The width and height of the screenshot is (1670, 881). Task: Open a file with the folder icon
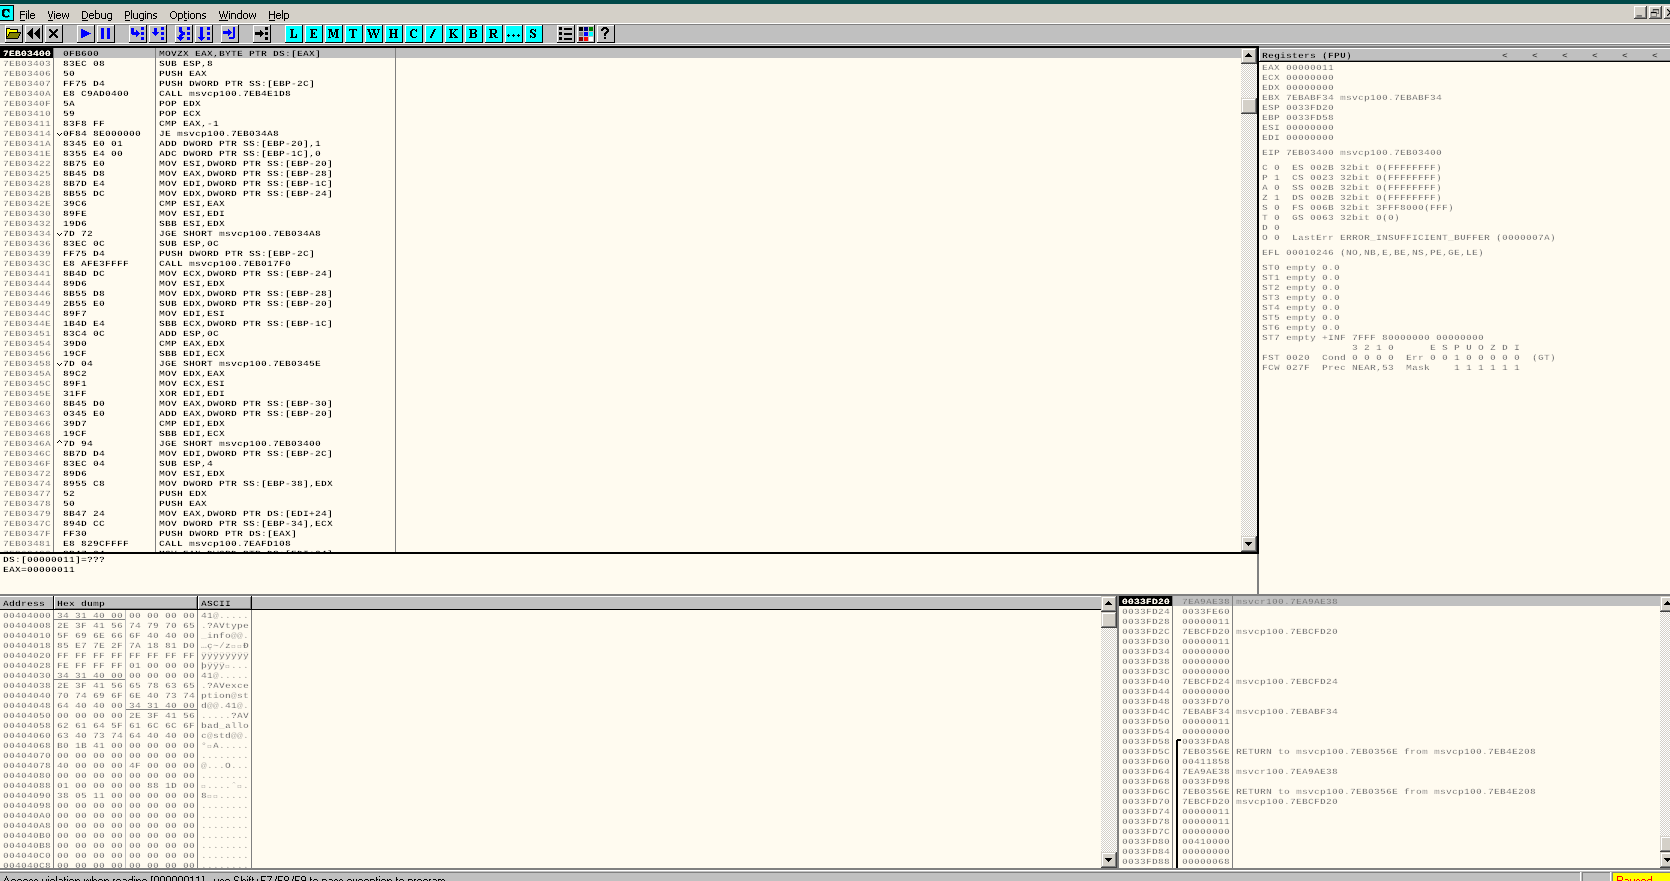tap(13, 34)
